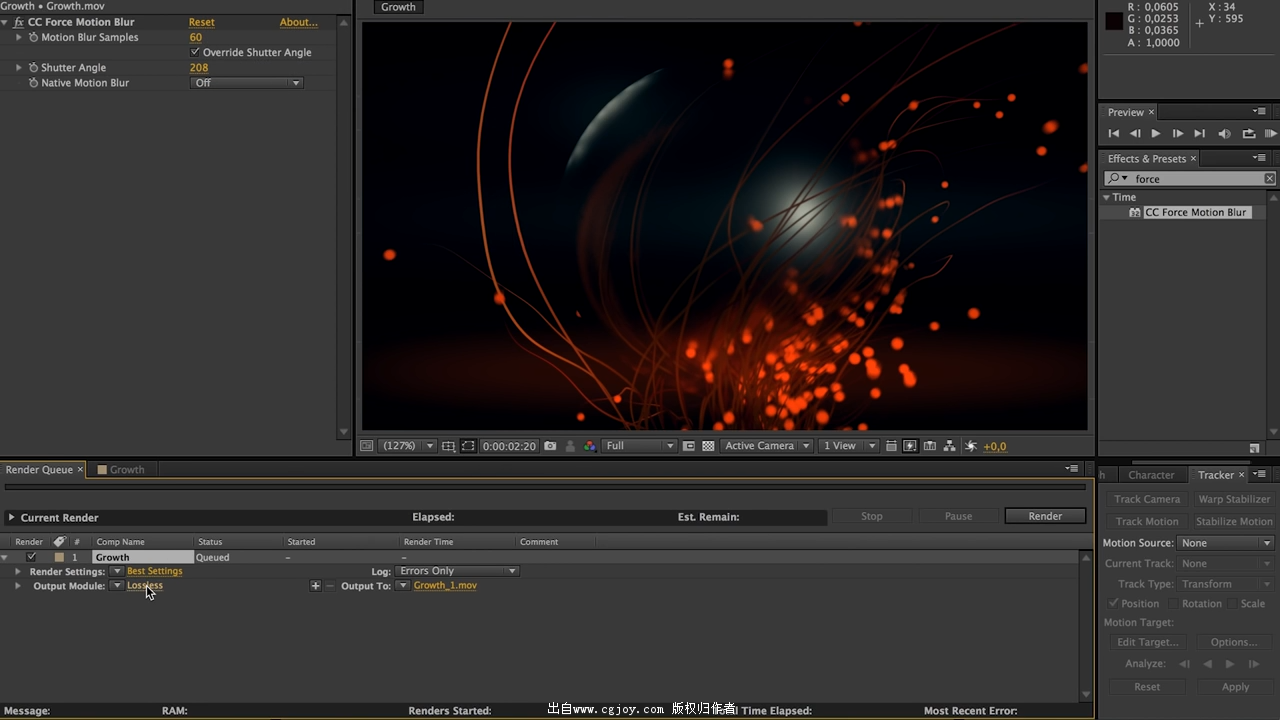Toggle Preview panel audio mute speaker icon

click(x=1224, y=133)
